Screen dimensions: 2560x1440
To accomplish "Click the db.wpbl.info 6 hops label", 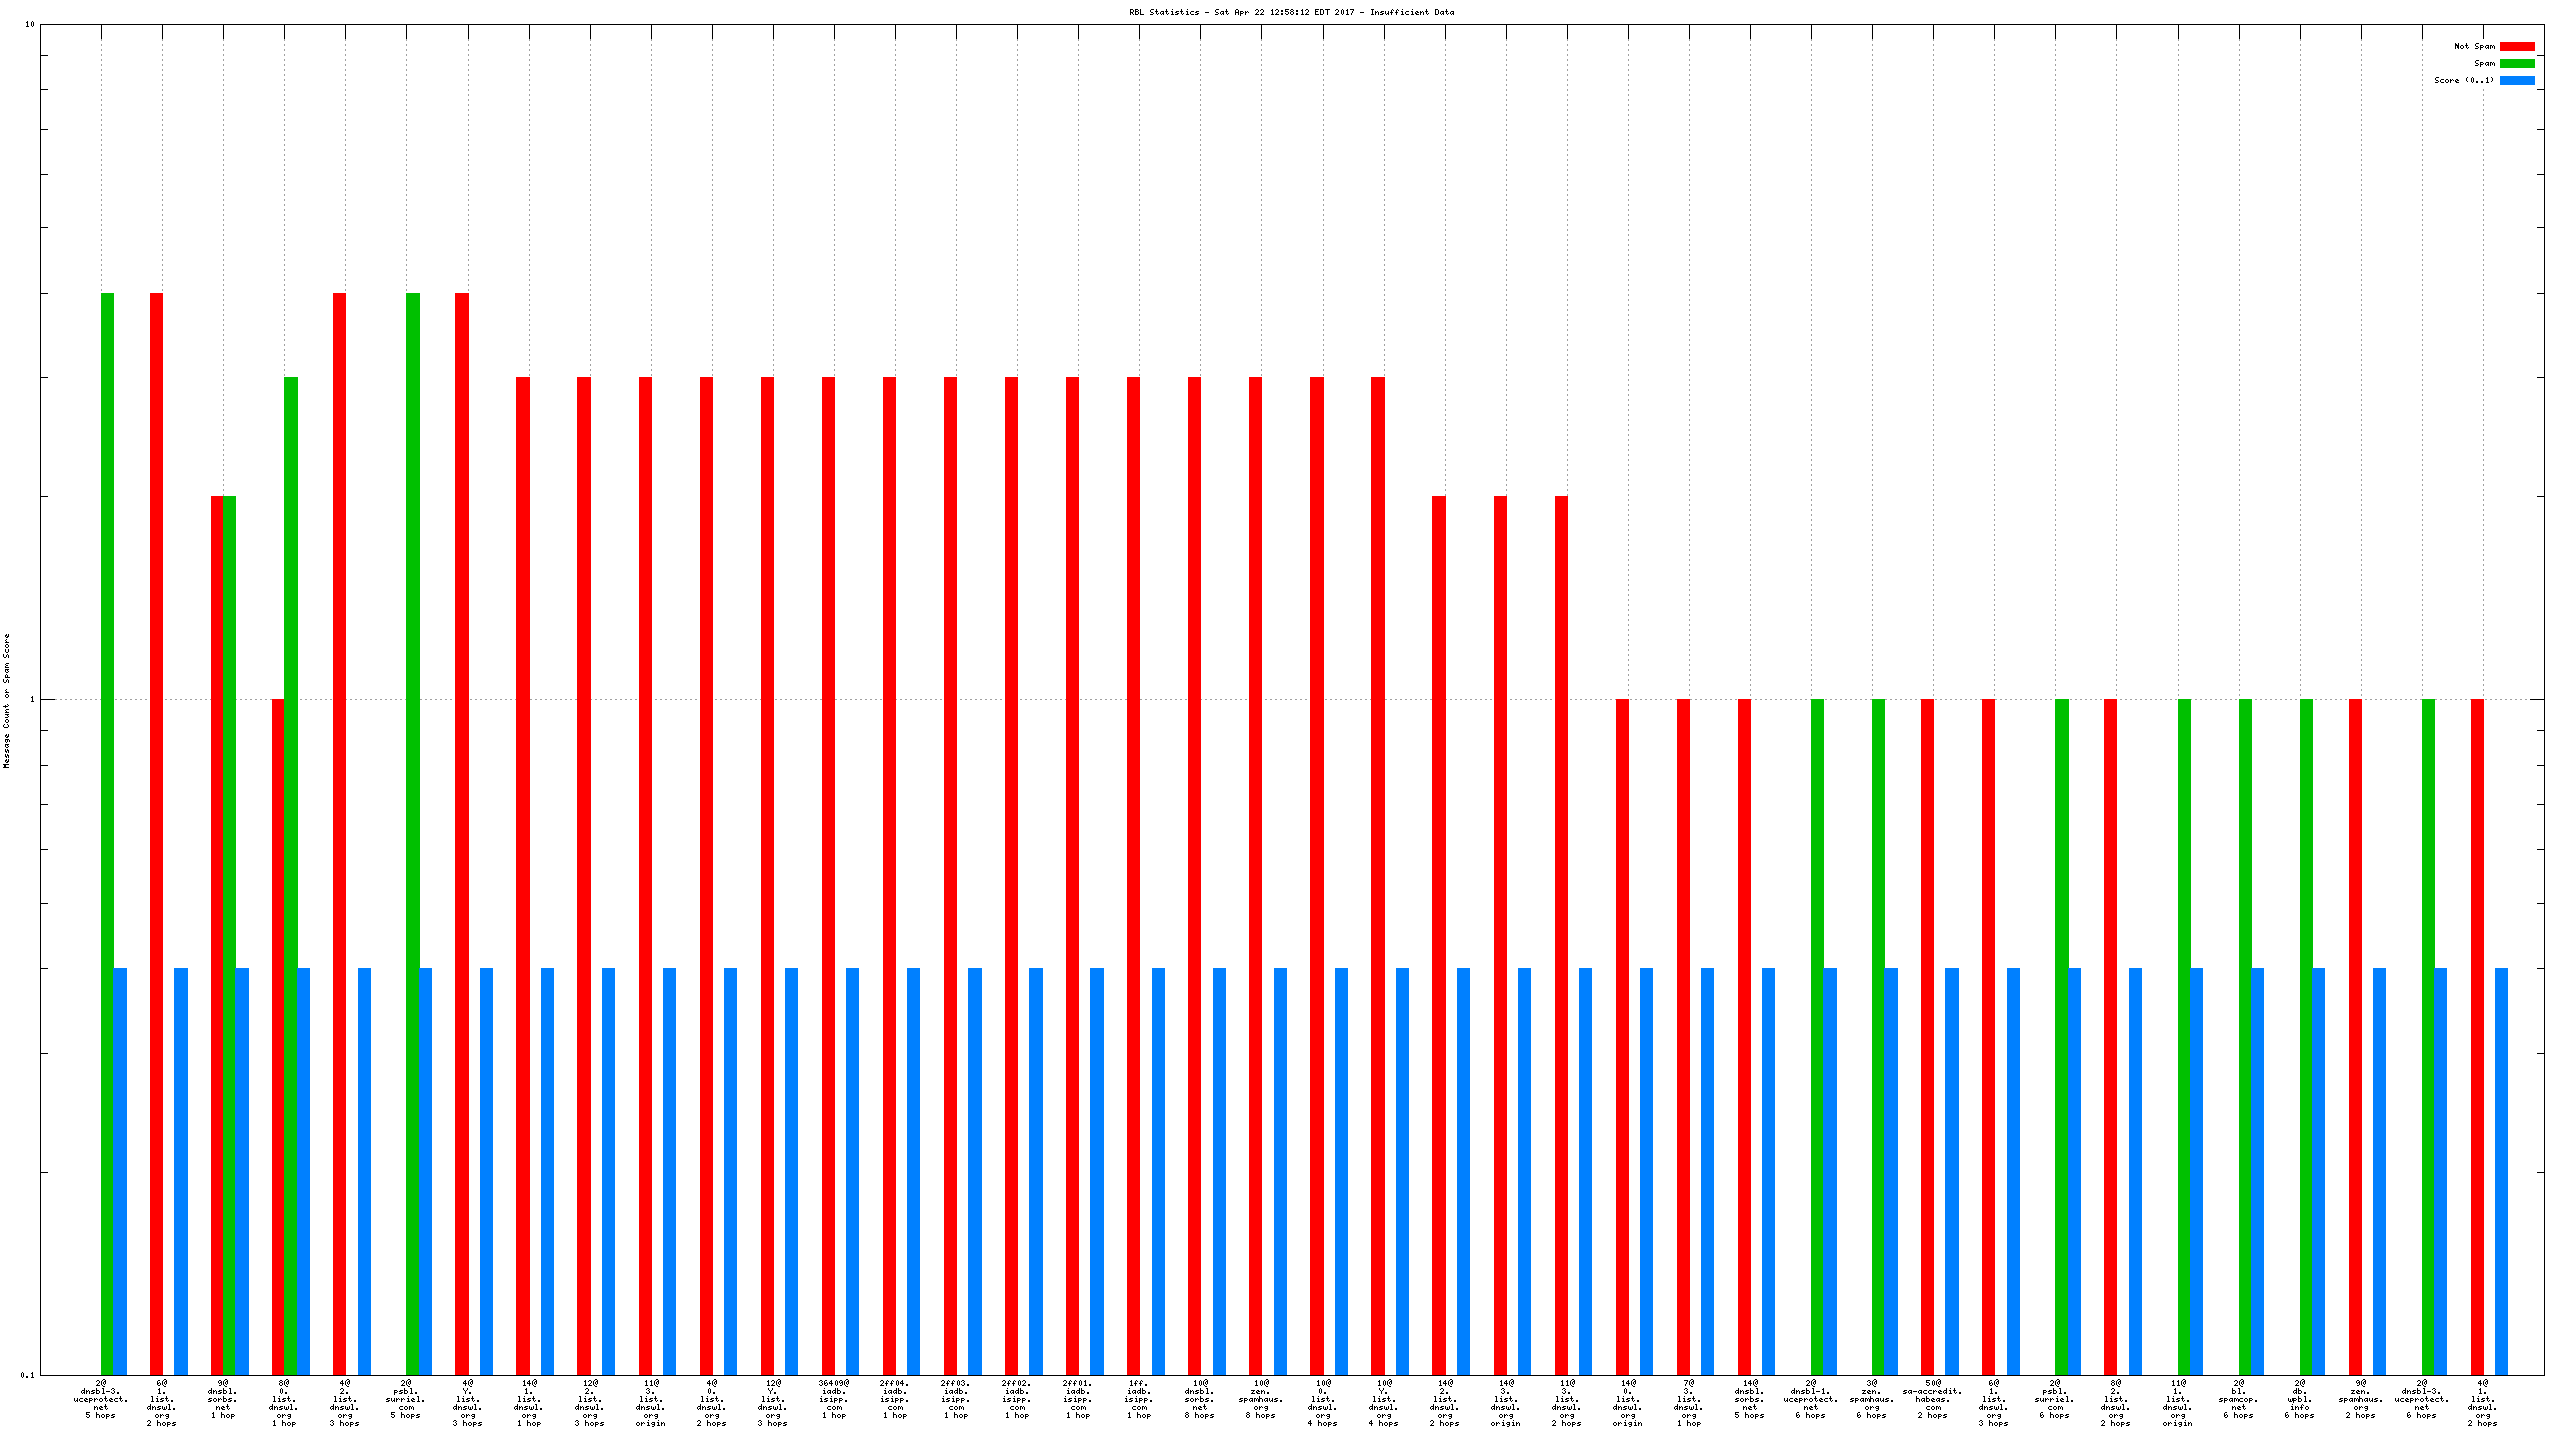I will 2299,1398.
